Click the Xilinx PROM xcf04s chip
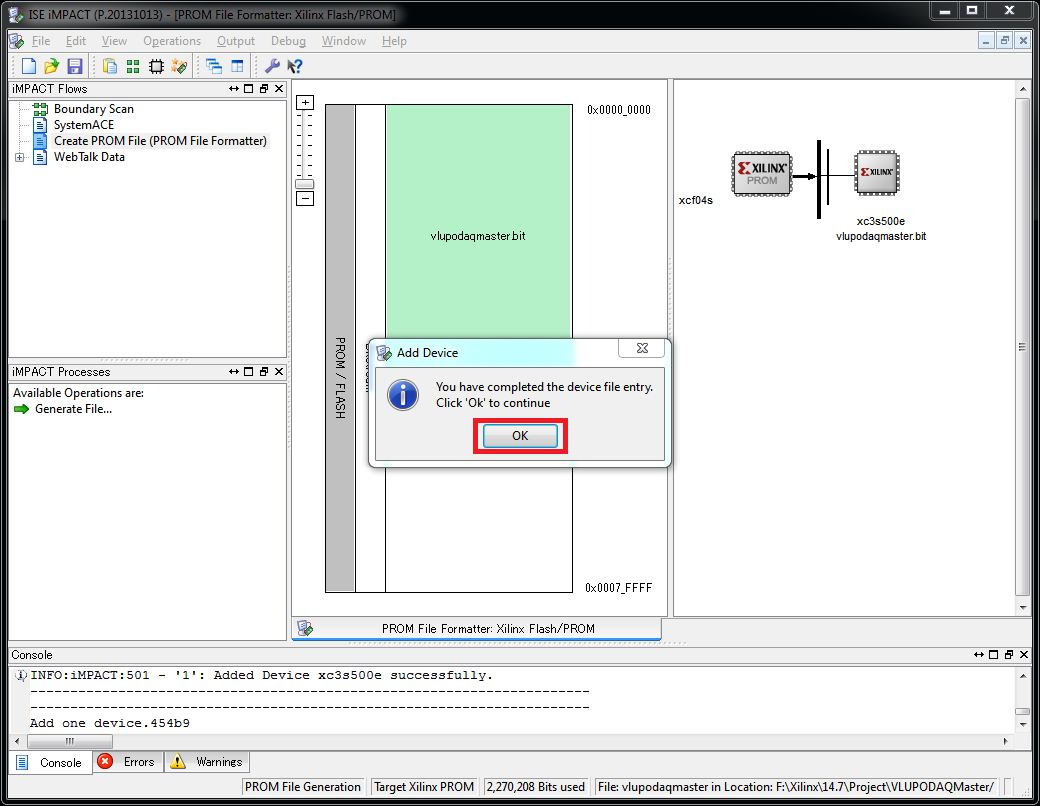The image size is (1040, 806). point(761,174)
